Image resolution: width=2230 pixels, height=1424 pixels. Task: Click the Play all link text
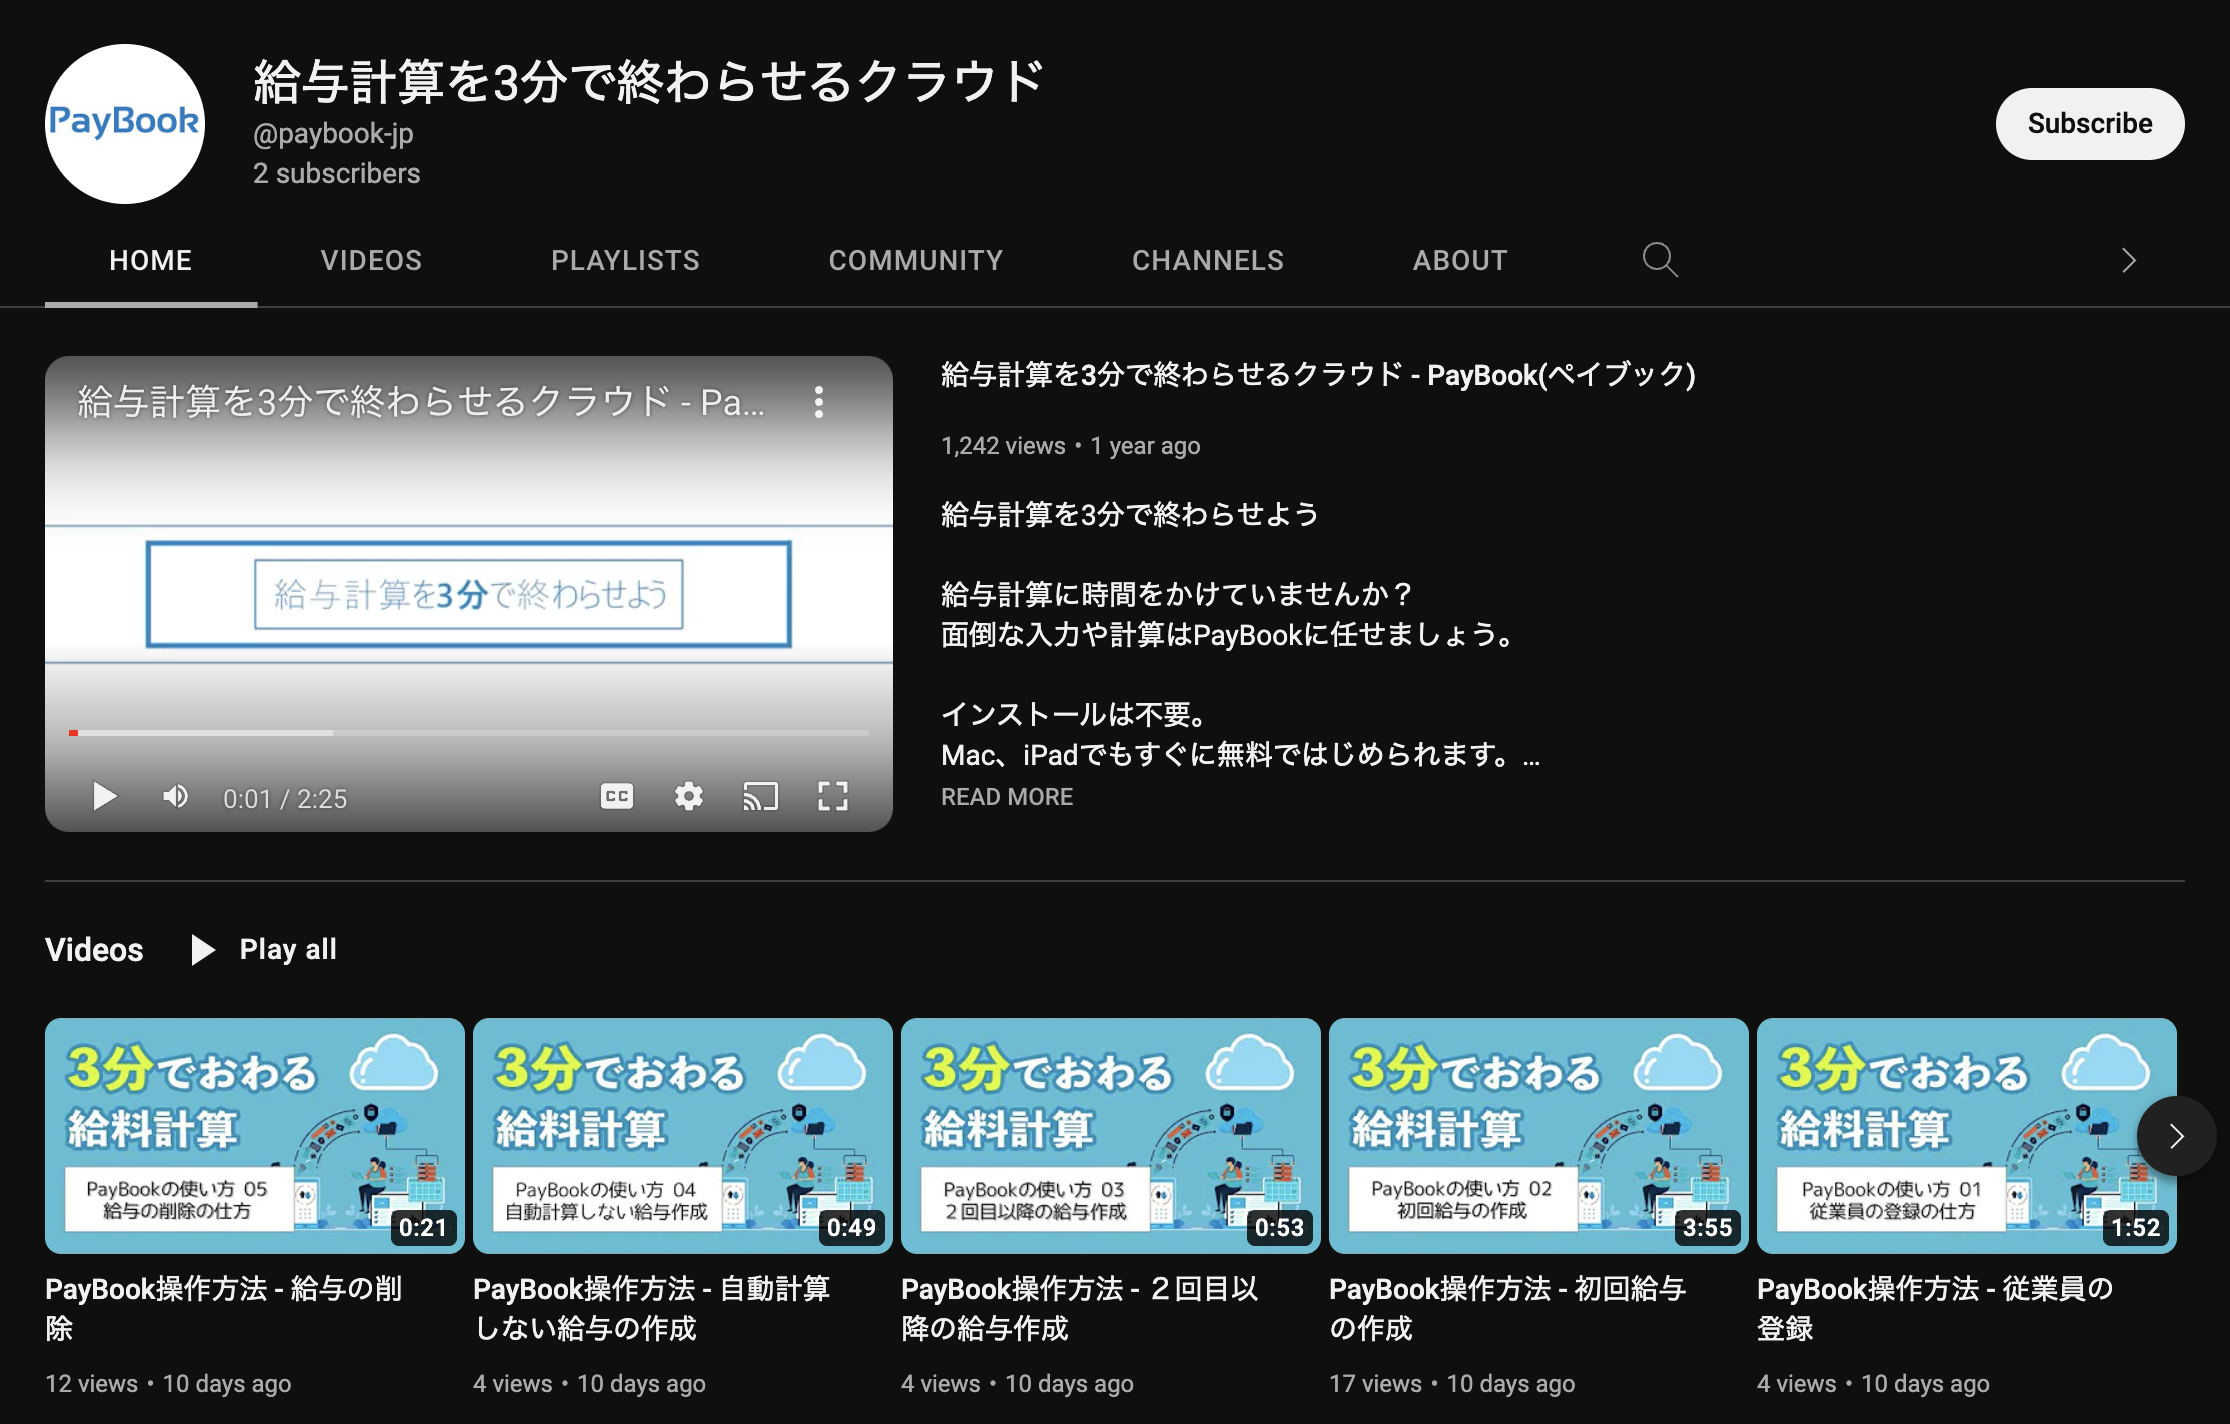click(x=288, y=950)
